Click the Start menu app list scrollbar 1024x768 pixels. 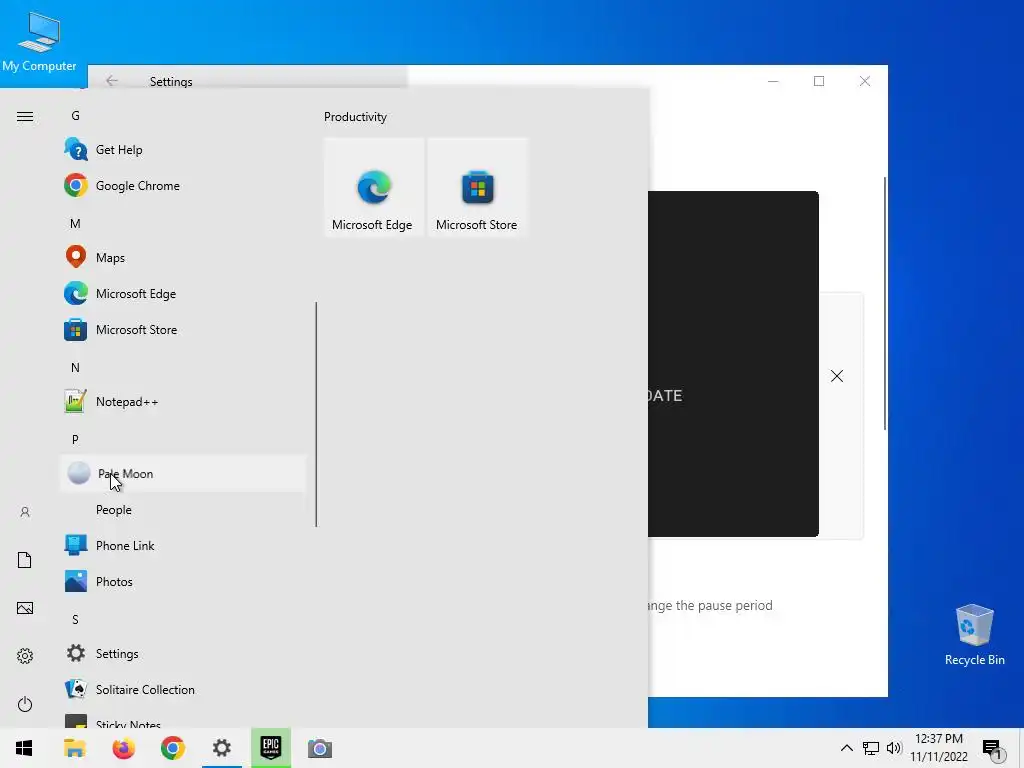[316, 414]
